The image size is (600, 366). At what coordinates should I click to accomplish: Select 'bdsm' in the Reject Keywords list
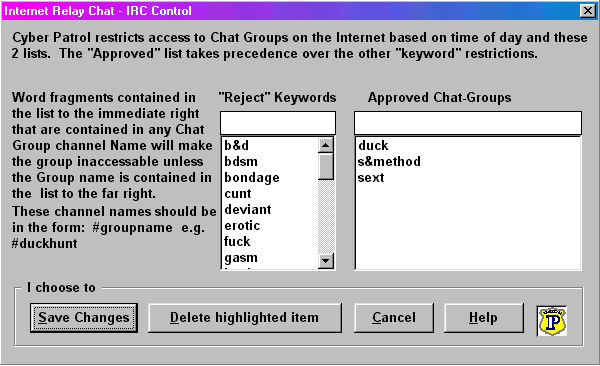click(270, 162)
